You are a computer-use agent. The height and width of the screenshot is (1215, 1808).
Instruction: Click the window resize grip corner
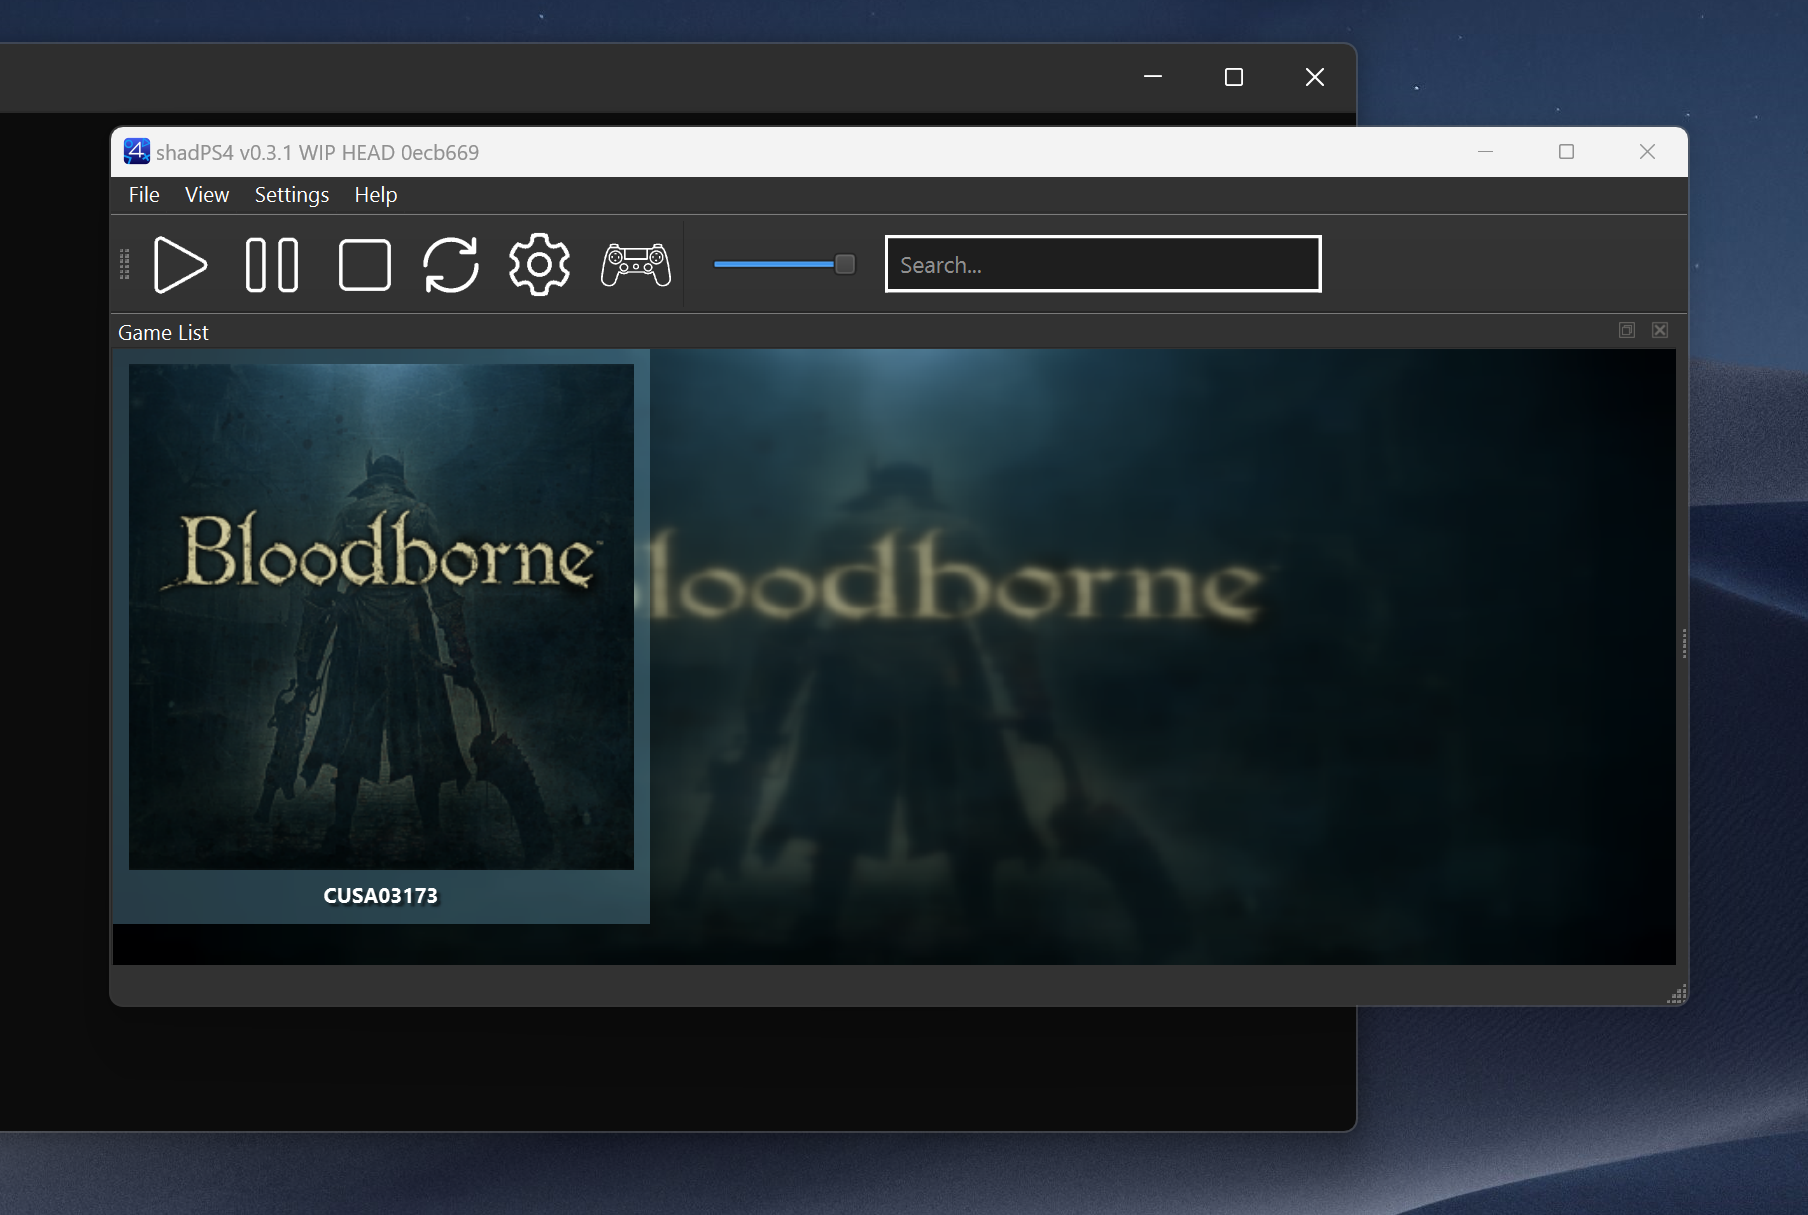point(1678,994)
